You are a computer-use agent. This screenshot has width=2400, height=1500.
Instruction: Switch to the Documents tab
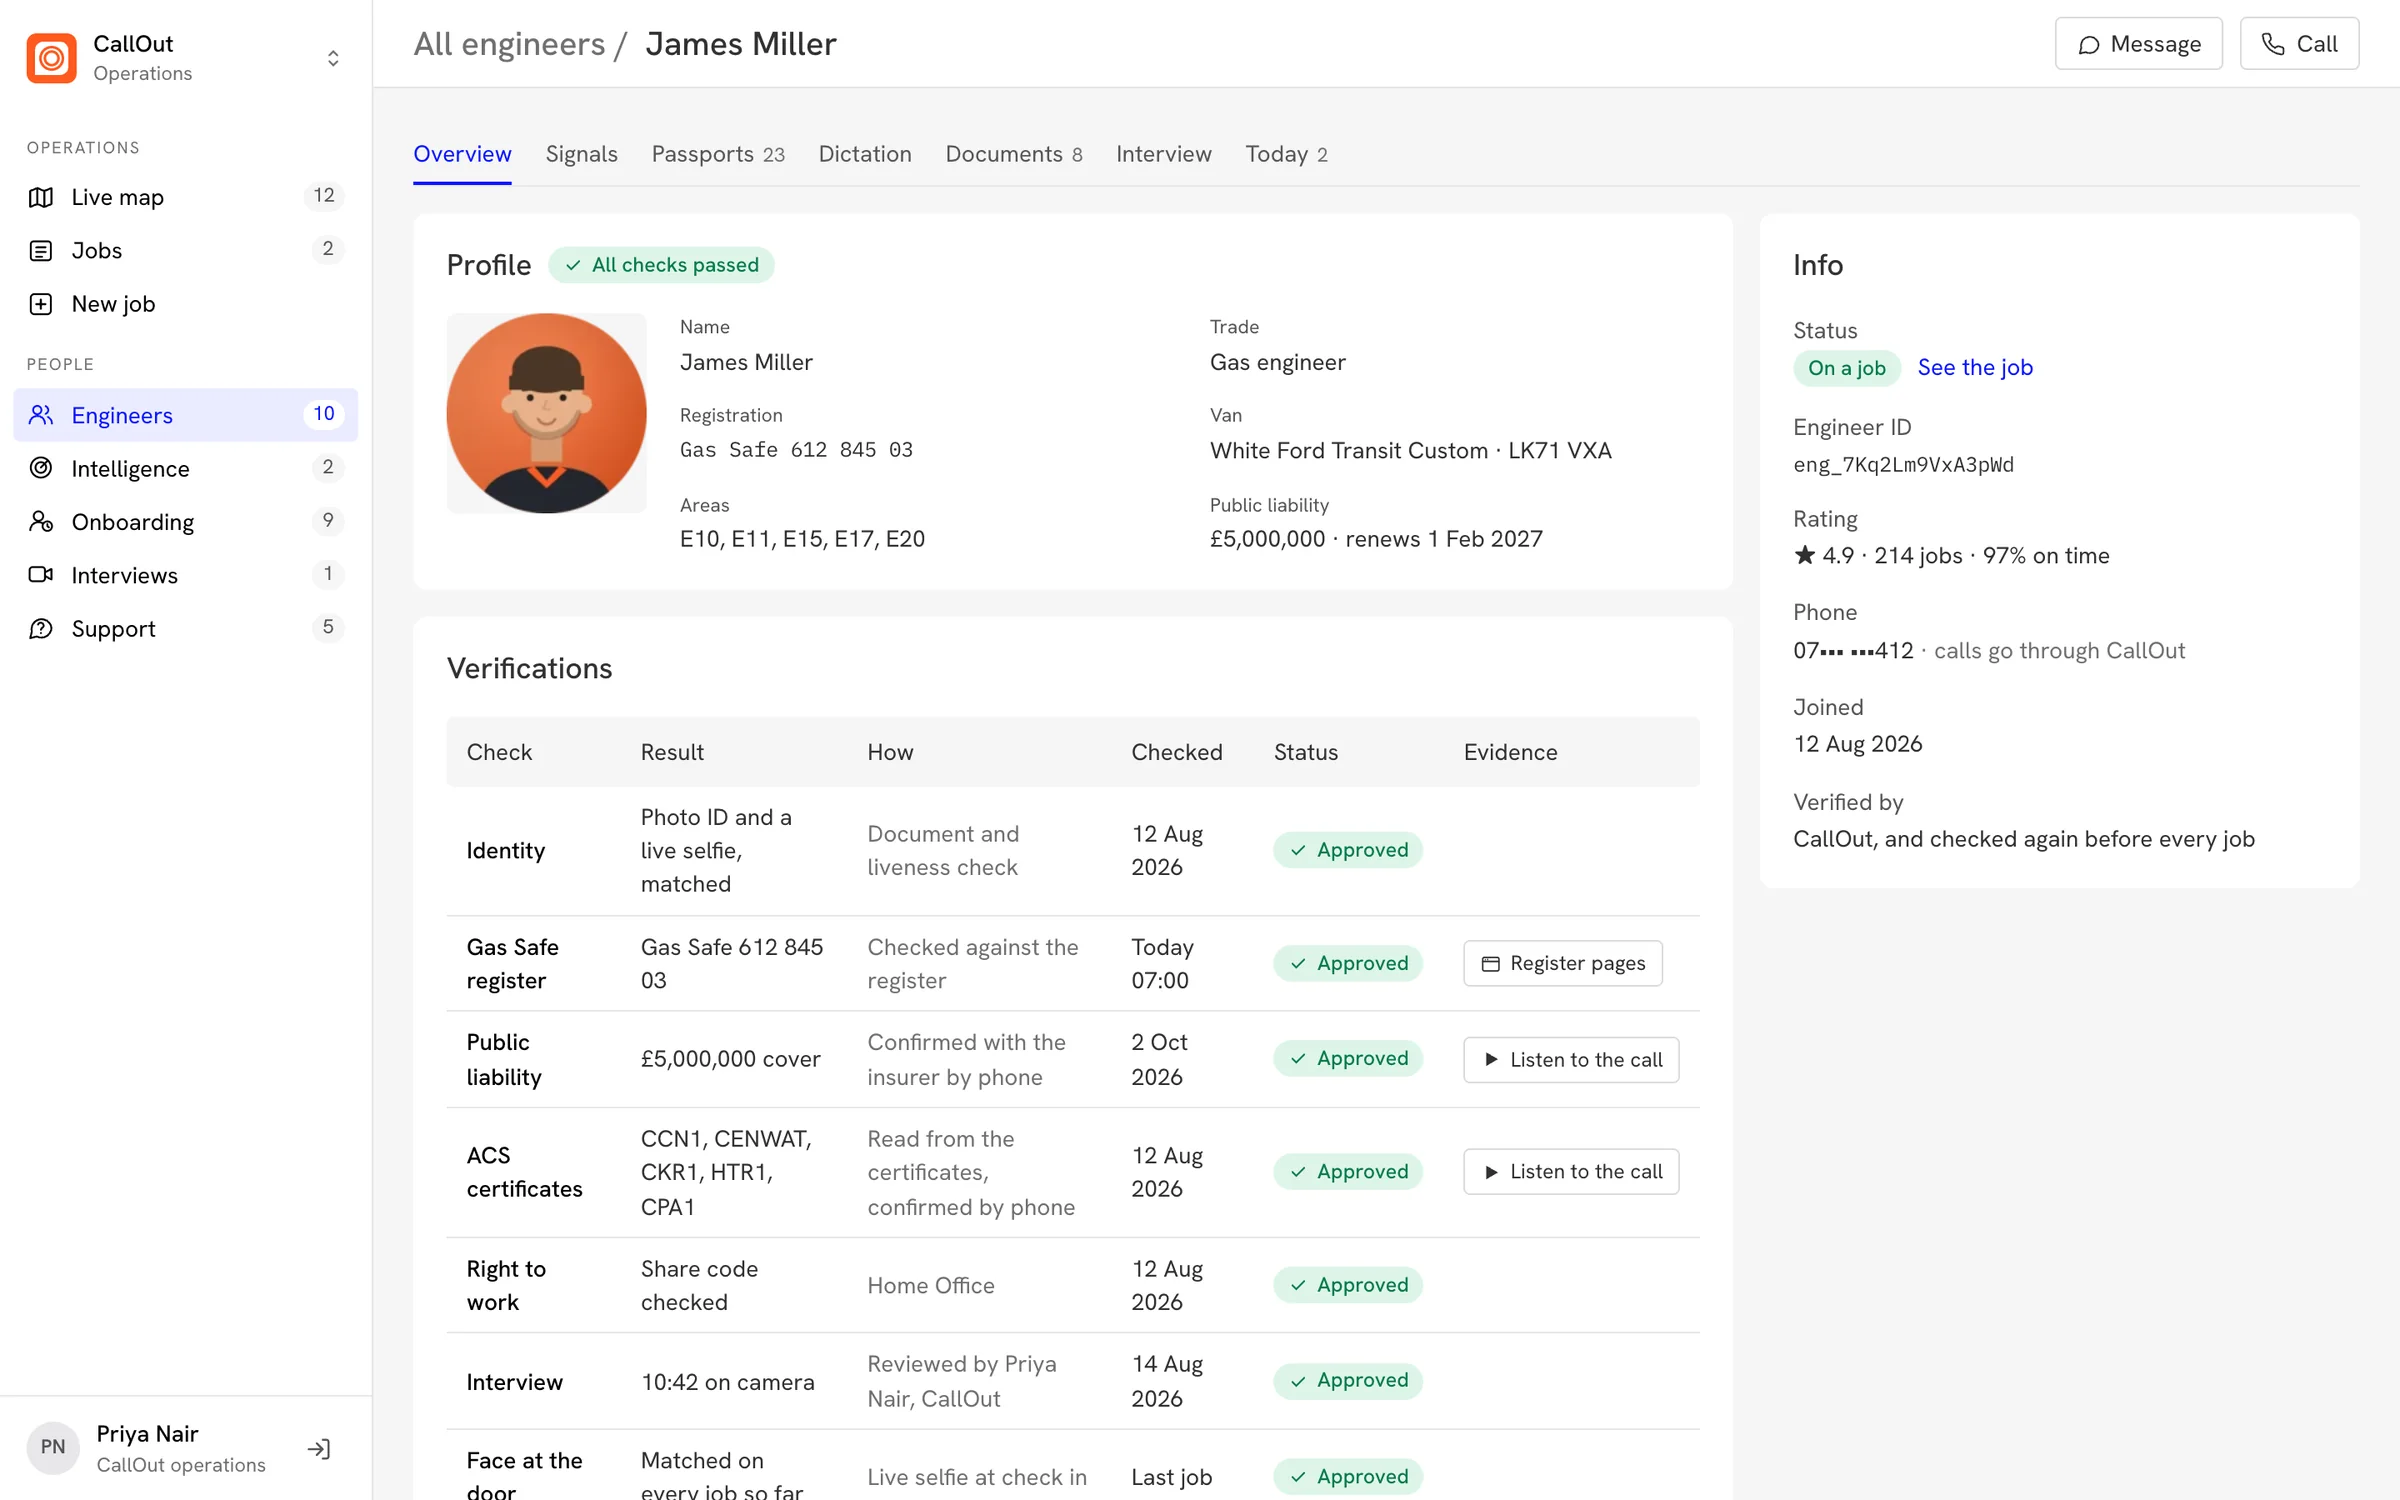click(x=1013, y=154)
